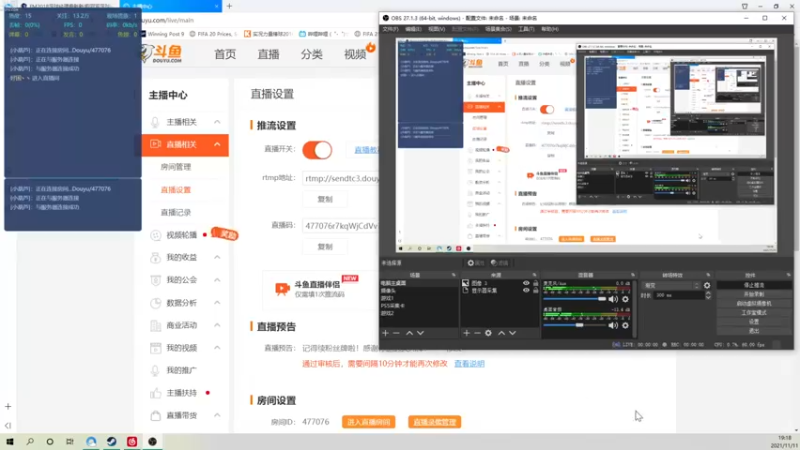Click the 进入直播间 orange button
Screen dimensions: 800x450
(x=368, y=422)
